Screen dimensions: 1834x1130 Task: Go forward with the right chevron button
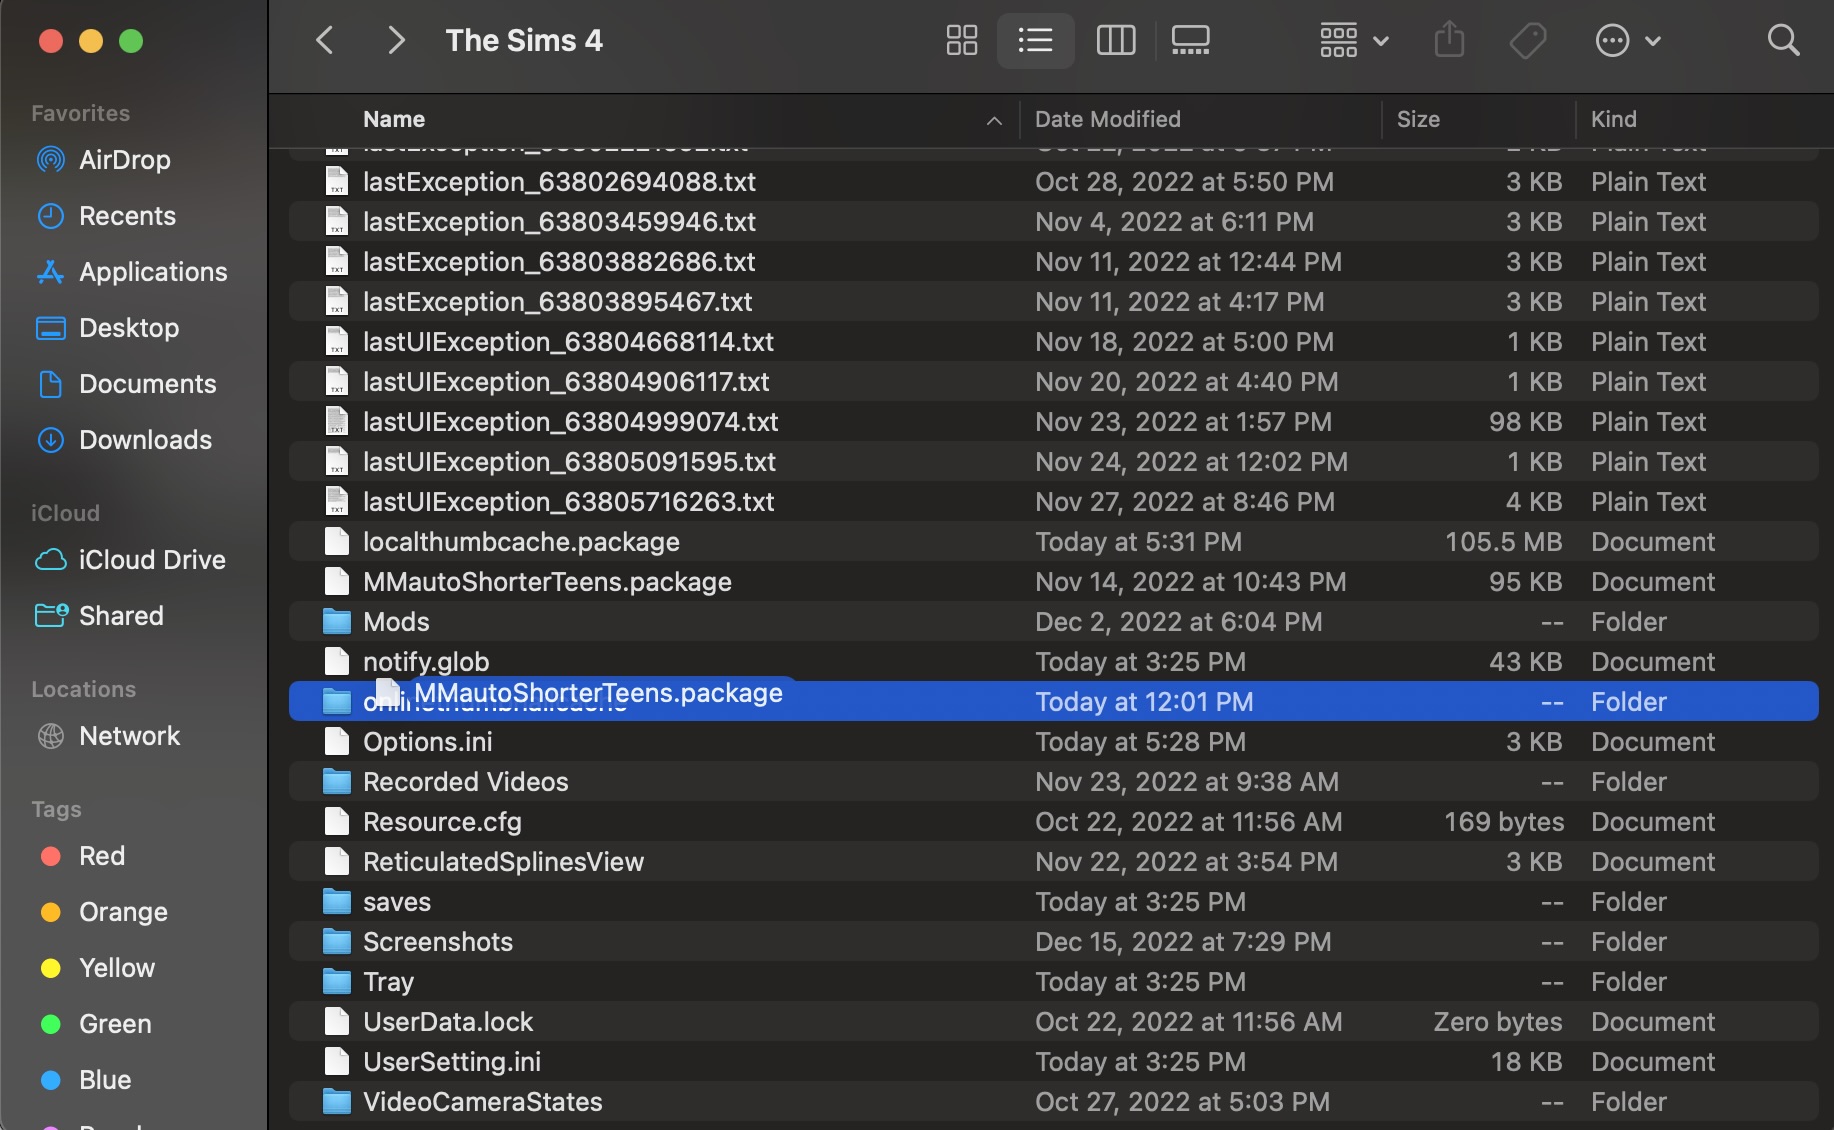click(396, 41)
